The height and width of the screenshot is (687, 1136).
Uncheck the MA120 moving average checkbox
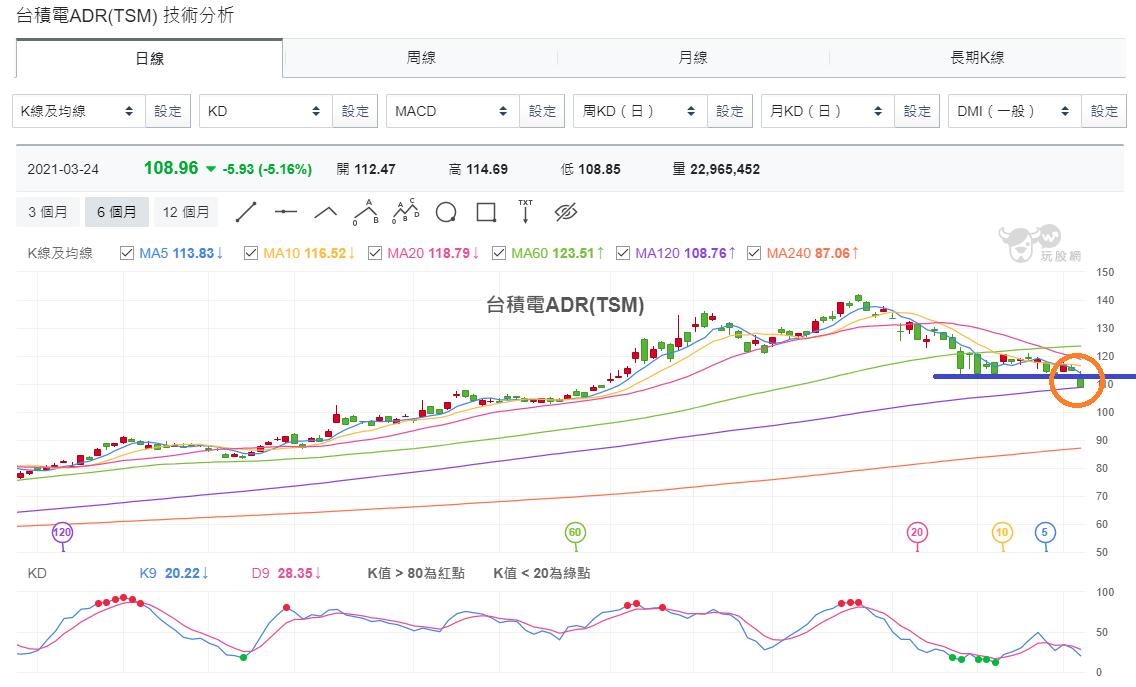622,253
